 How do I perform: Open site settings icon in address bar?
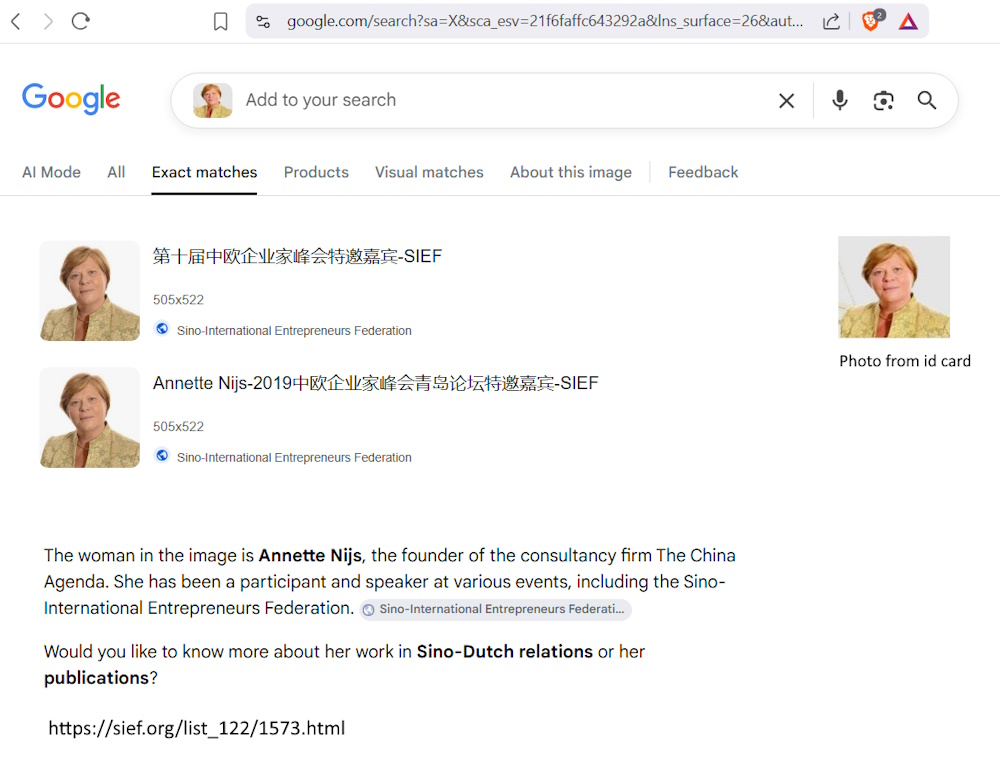click(x=263, y=21)
